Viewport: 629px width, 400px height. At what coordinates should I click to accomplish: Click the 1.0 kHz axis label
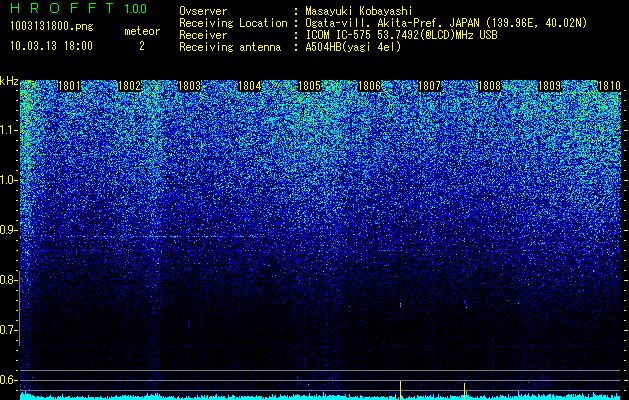click(x=9, y=180)
